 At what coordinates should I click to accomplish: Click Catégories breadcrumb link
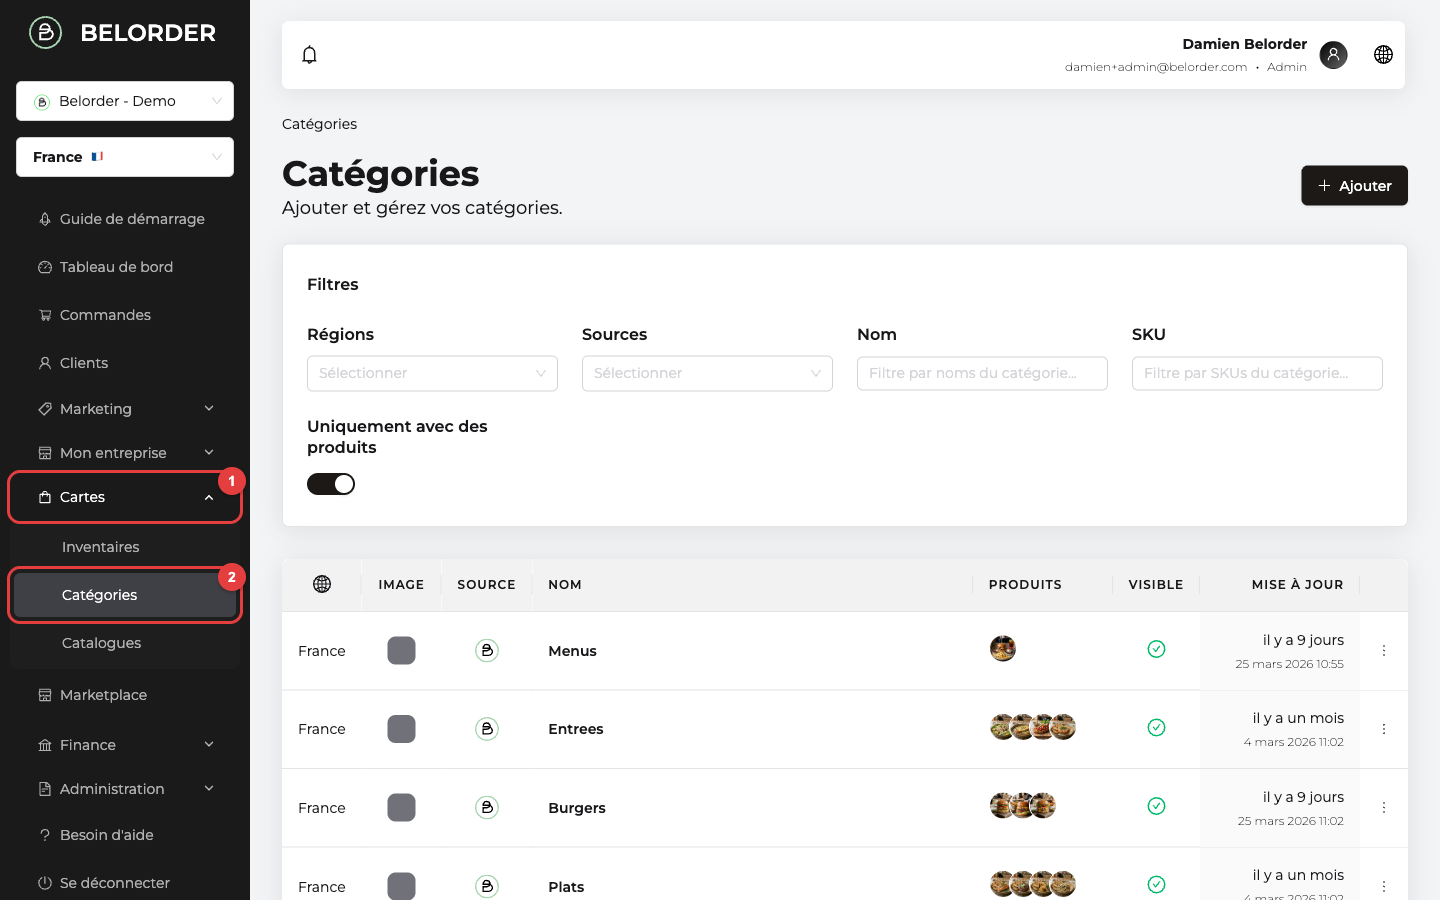pos(319,124)
